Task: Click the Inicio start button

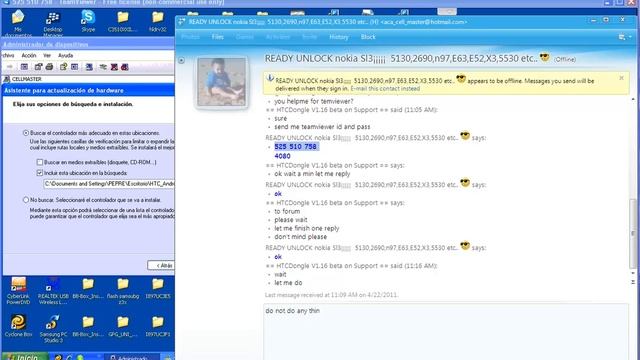Action: (x=24, y=356)
